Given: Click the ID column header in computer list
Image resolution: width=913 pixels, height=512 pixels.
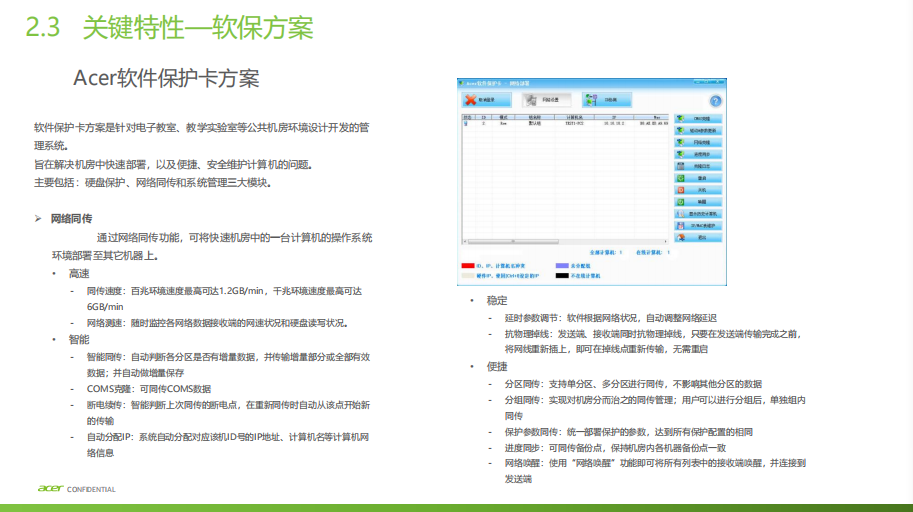Looking at the screenshot, I should pyautogui.click(x=483, y=117).
